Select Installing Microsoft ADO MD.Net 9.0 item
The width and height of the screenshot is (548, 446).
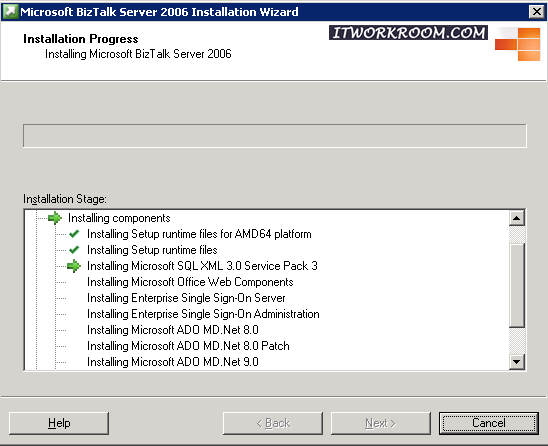point(173,362)
